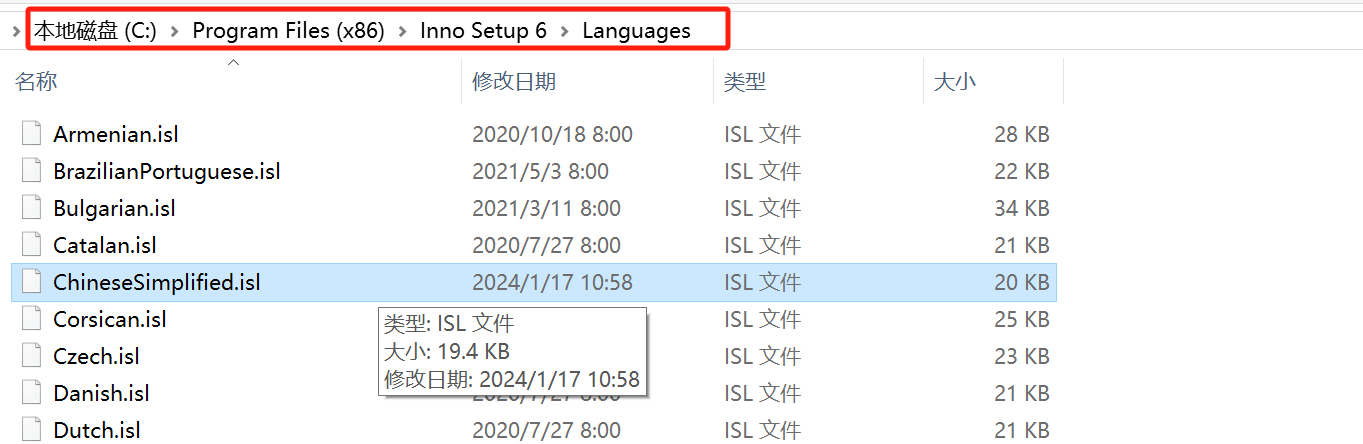
Task: Click date 2021/3/11 8:00 of Bulgarian.isl
Action: (546, 208)
